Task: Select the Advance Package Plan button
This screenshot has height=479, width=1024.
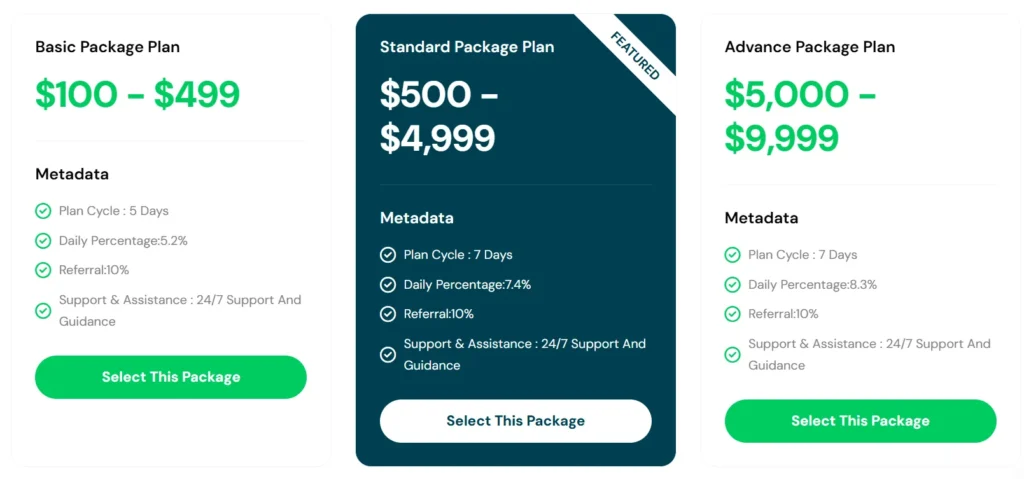Action: point(860,421)
